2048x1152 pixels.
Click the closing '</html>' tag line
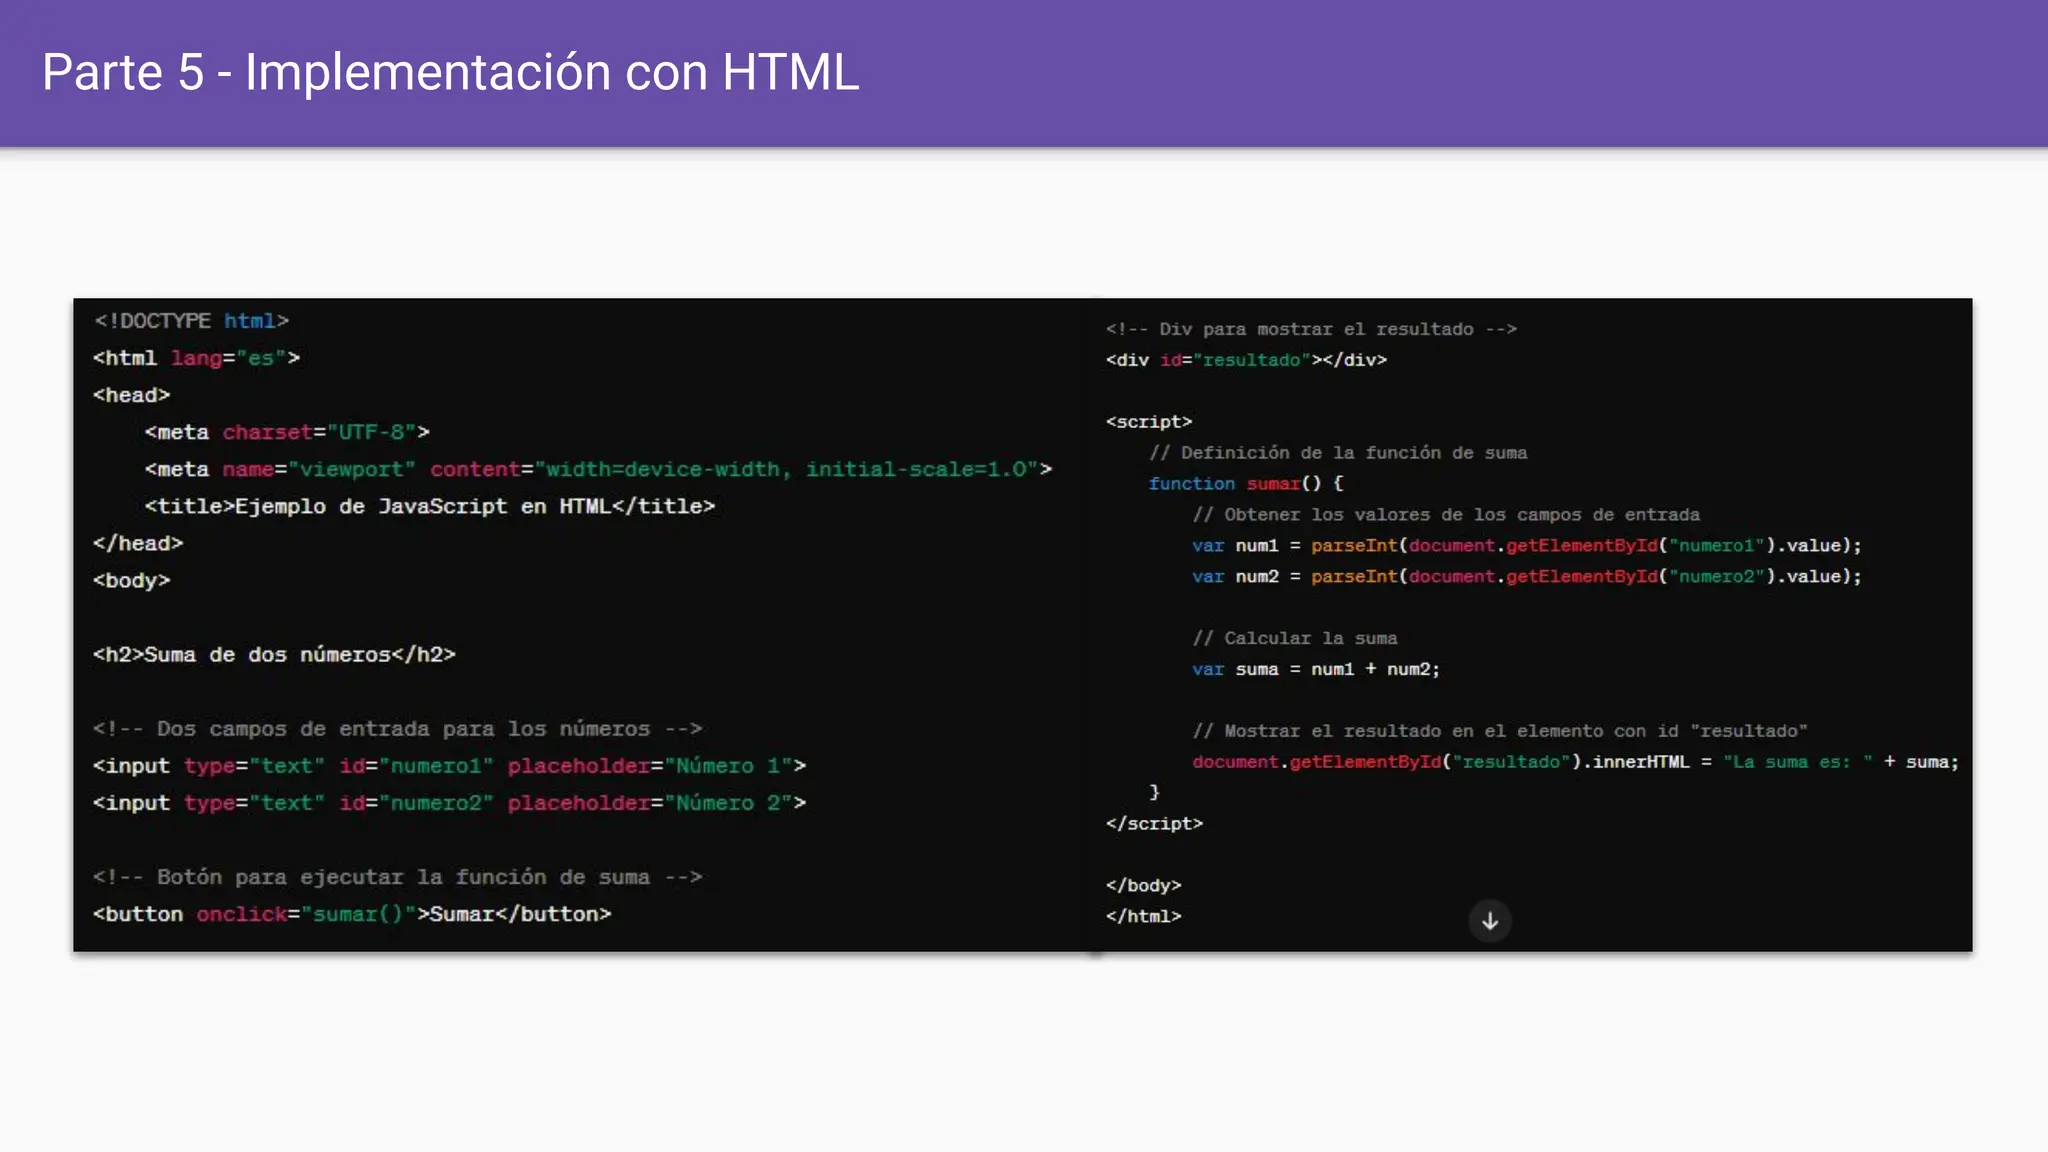point(1143,916)
